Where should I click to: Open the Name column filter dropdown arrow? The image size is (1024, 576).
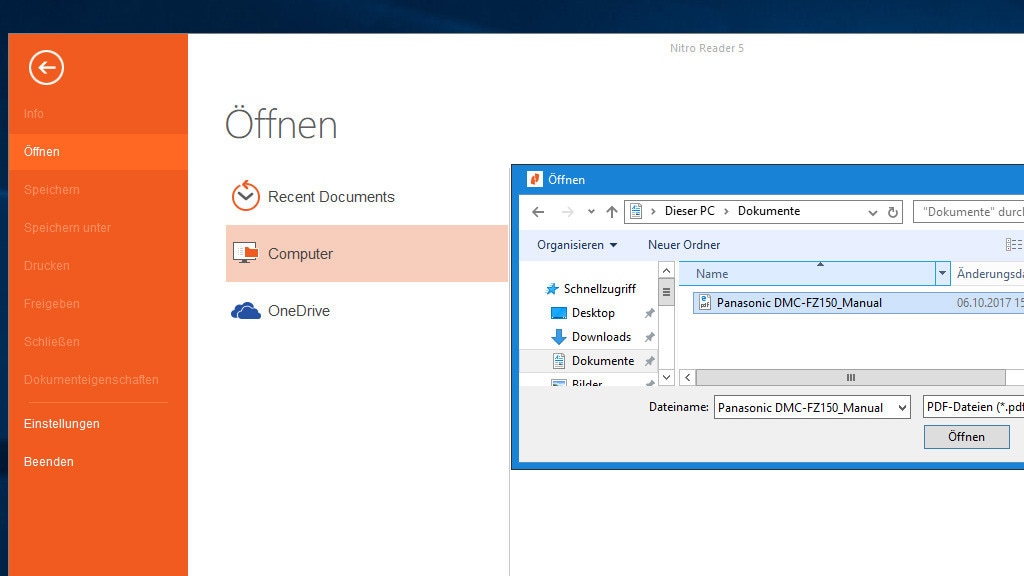pyautogui.click(x=942, y=273)
